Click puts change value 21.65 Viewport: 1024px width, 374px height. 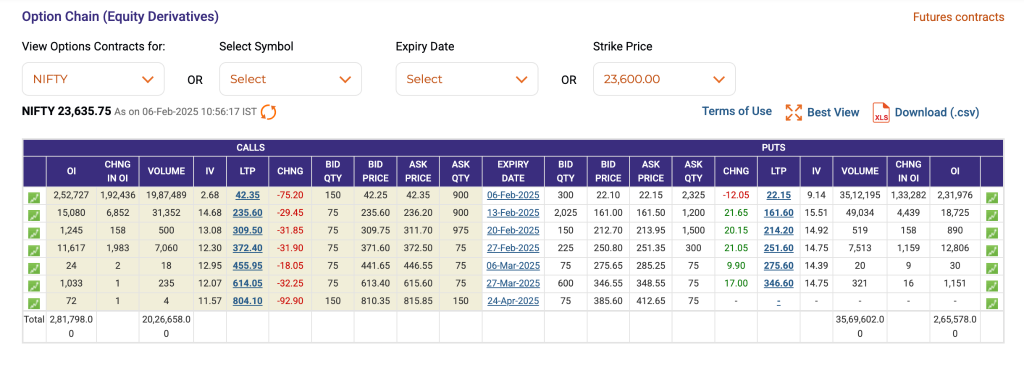[x=735, y=213]
